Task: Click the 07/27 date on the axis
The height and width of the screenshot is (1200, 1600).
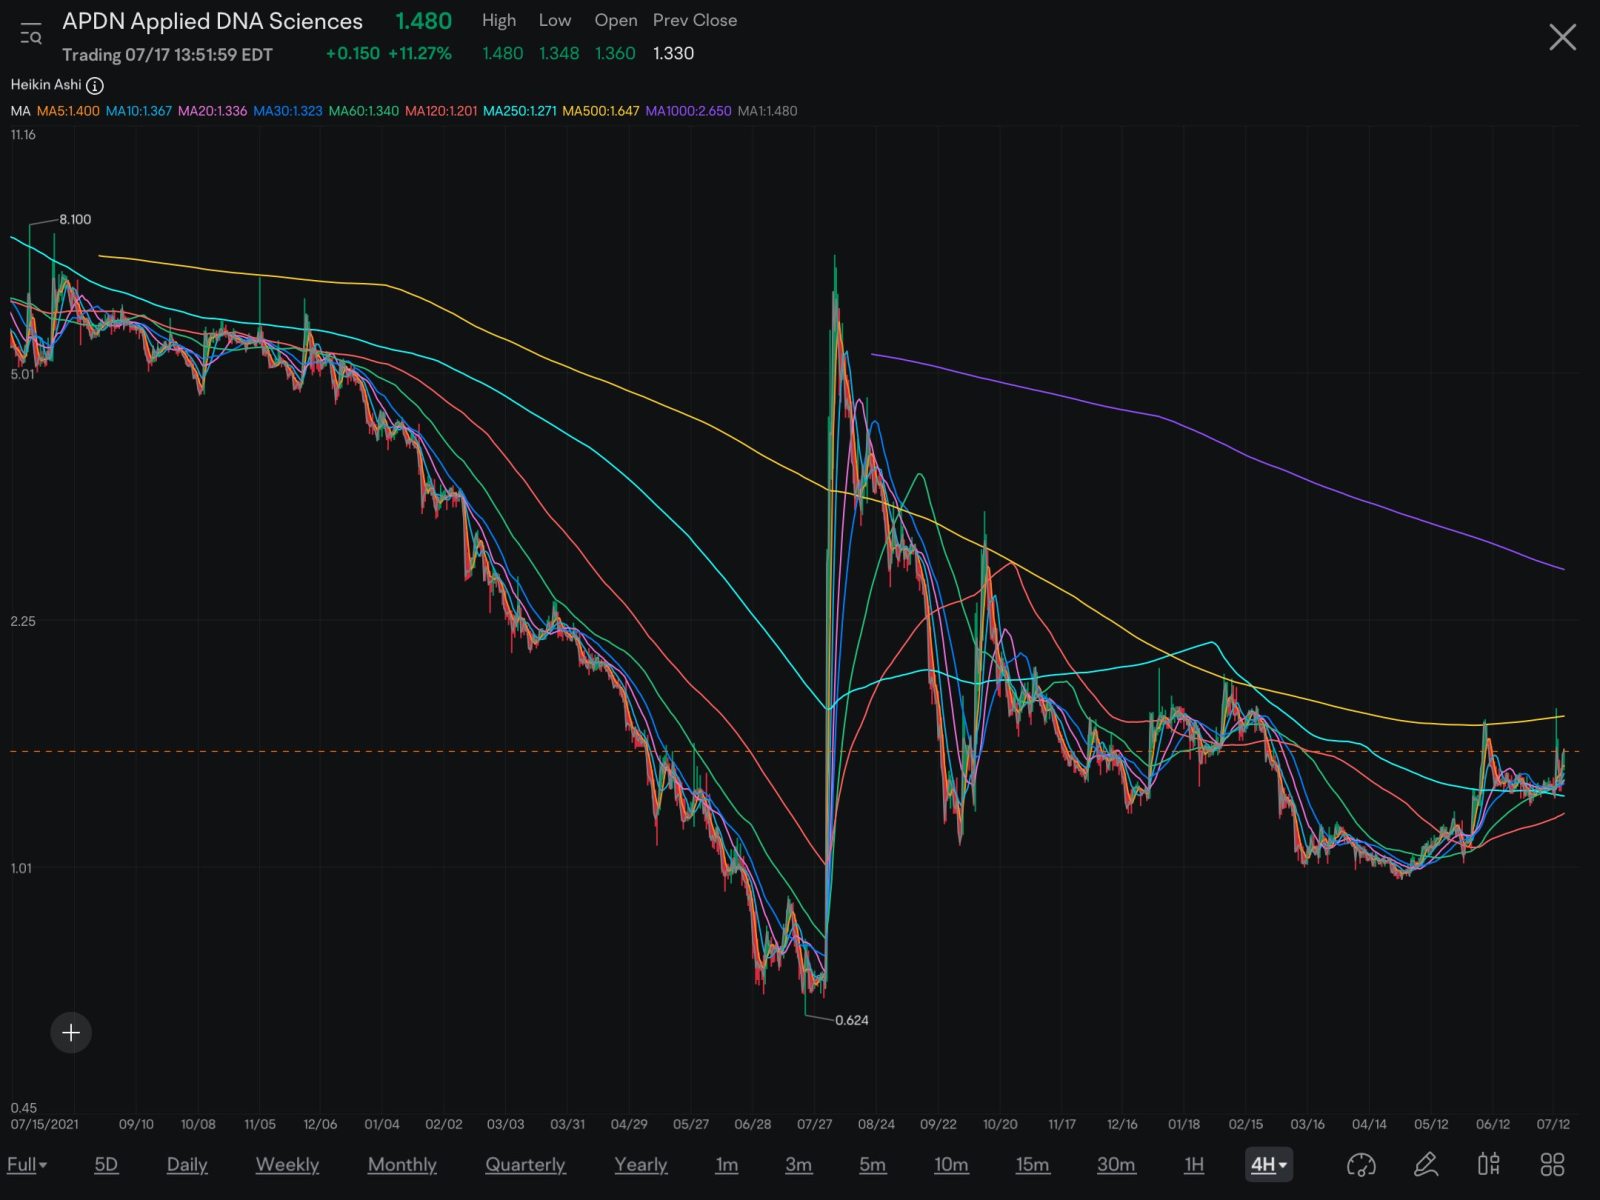Action: click(815, 1124)
